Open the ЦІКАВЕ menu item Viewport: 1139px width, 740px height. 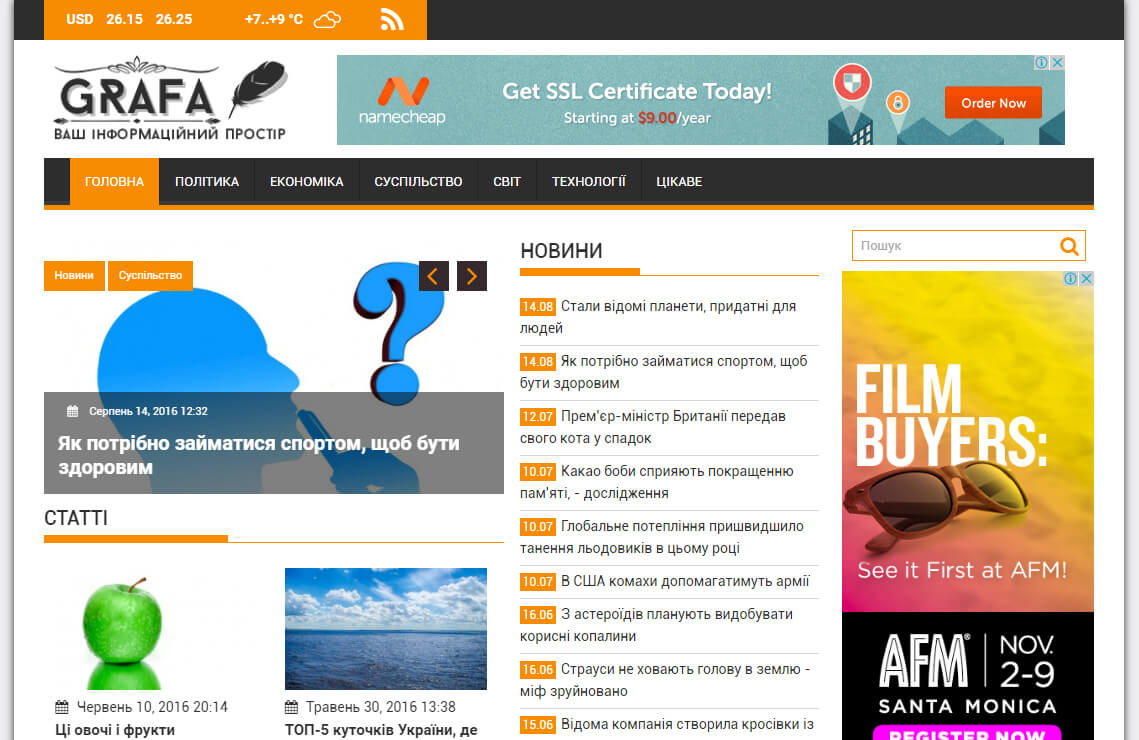(679, 182)
